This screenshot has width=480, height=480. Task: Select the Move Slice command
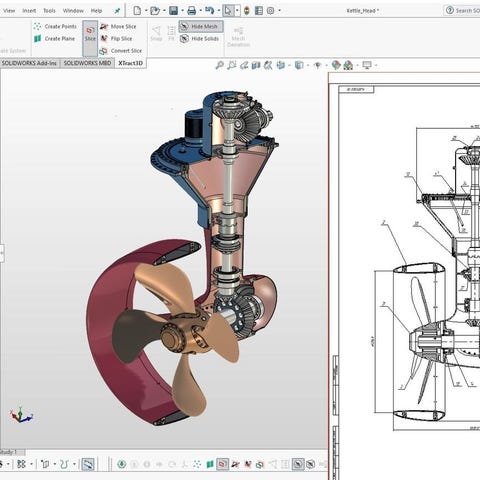(118, 26)
